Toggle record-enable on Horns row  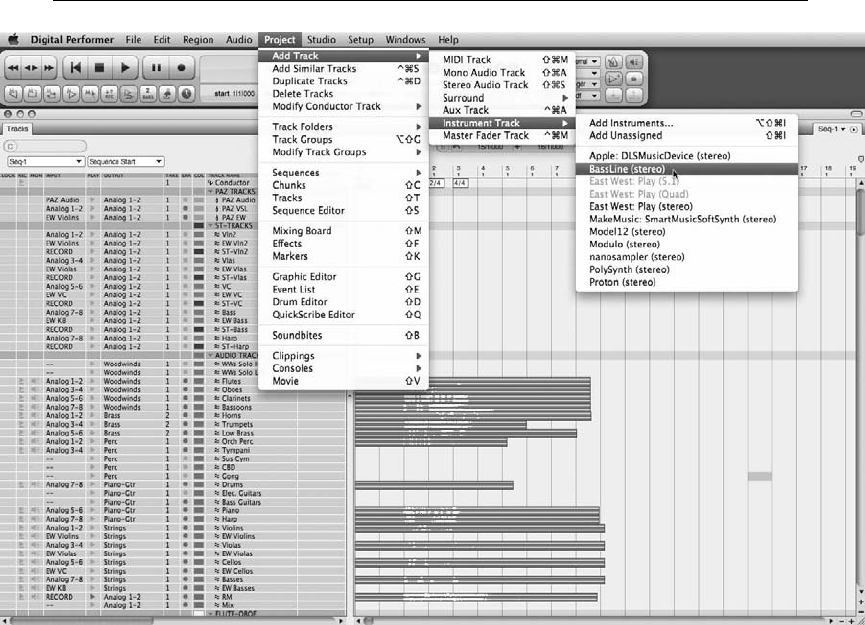(22, 415)
